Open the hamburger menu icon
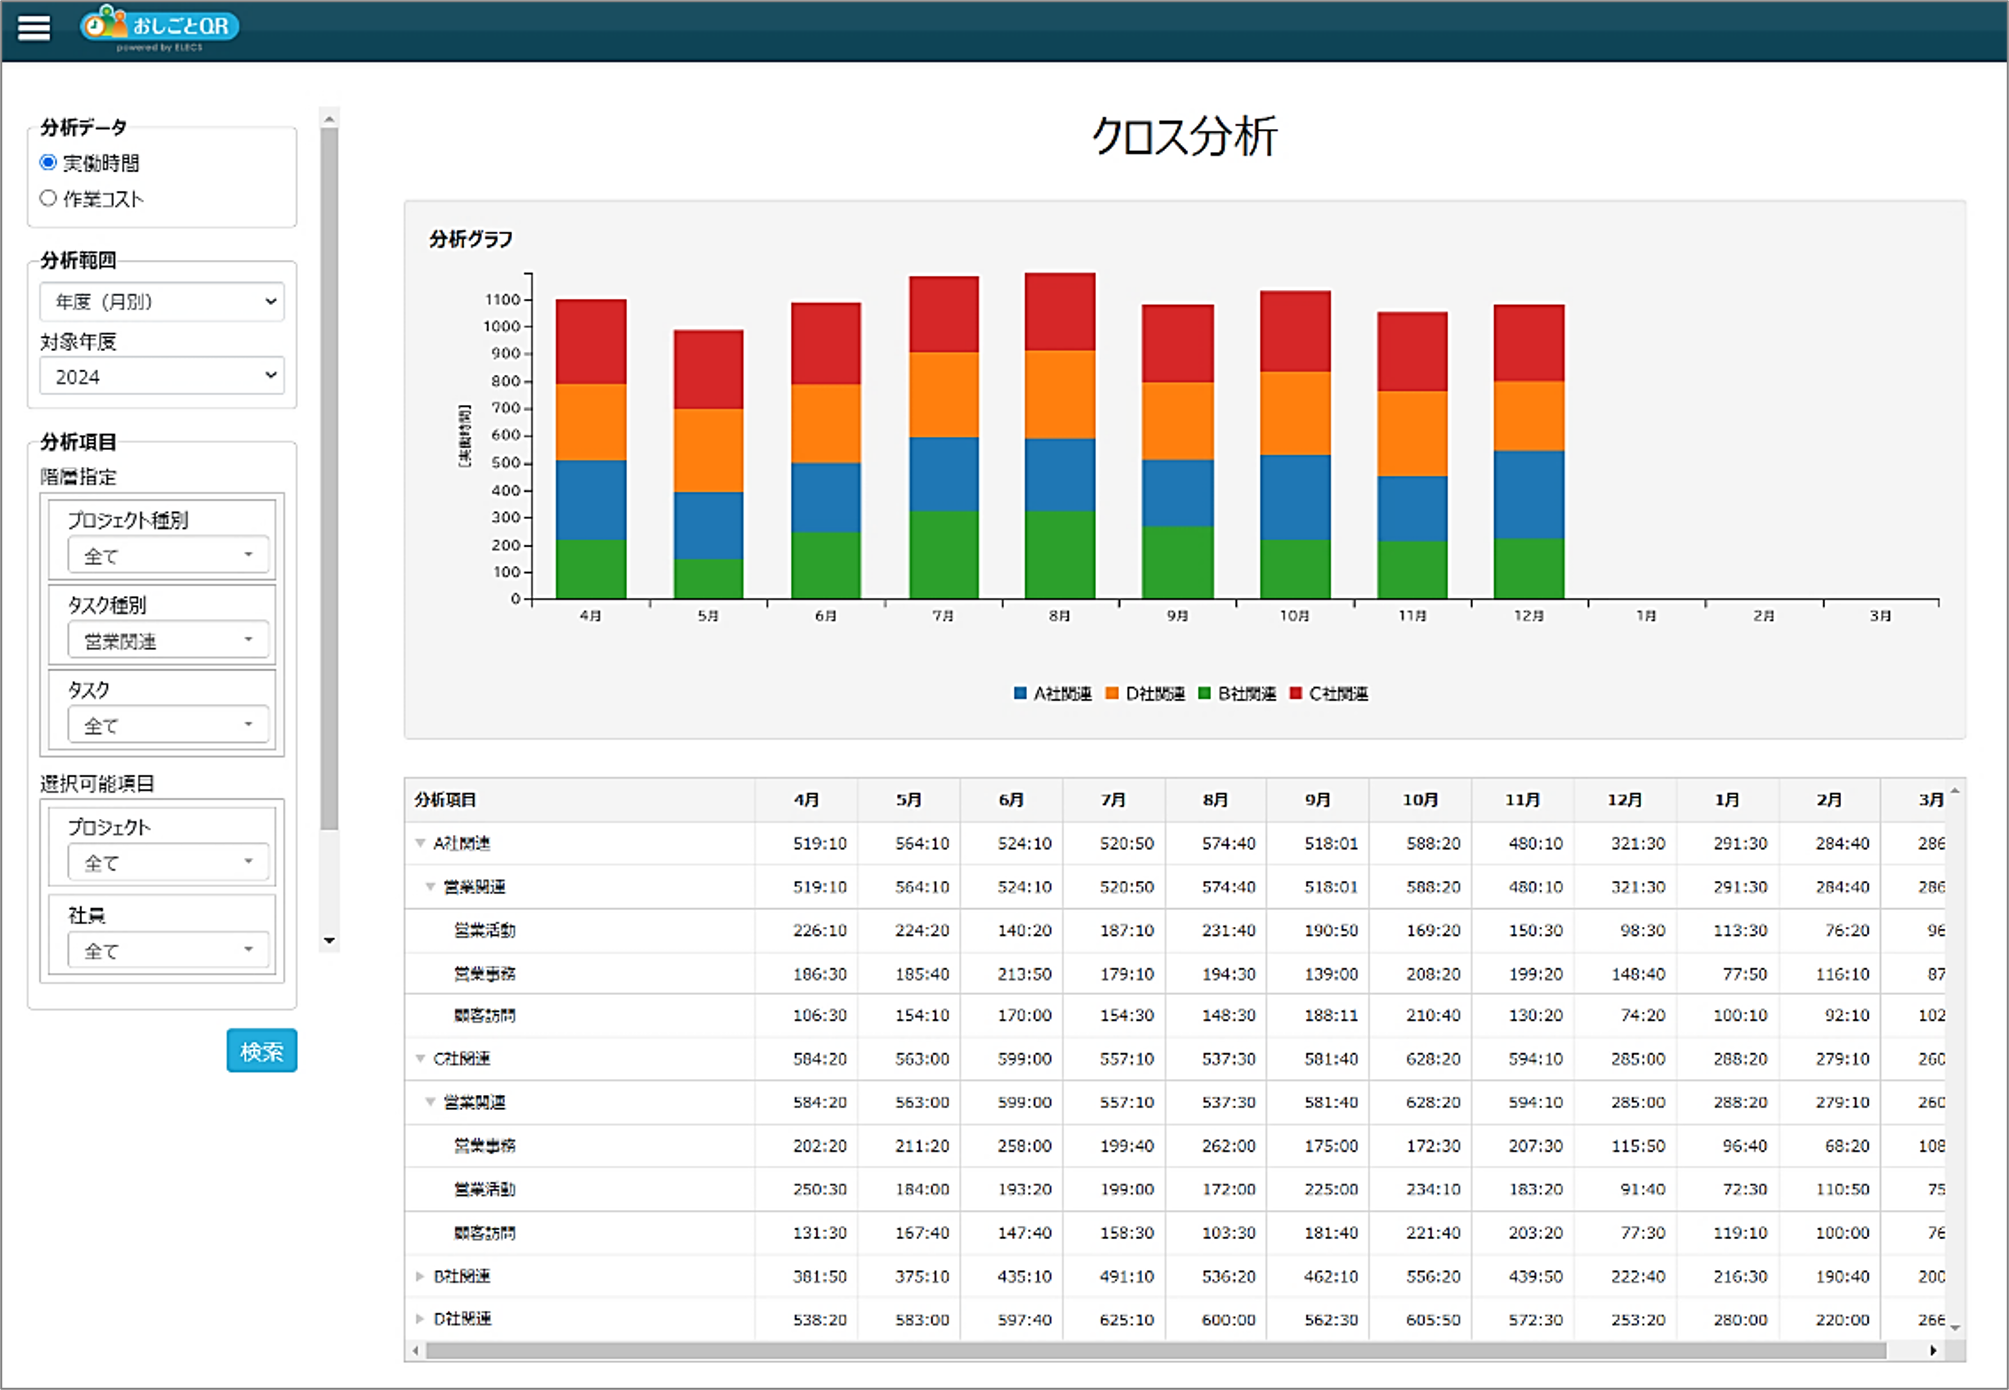The height and width of the screenshot is (1390, 2009). [x=34, y=28]
